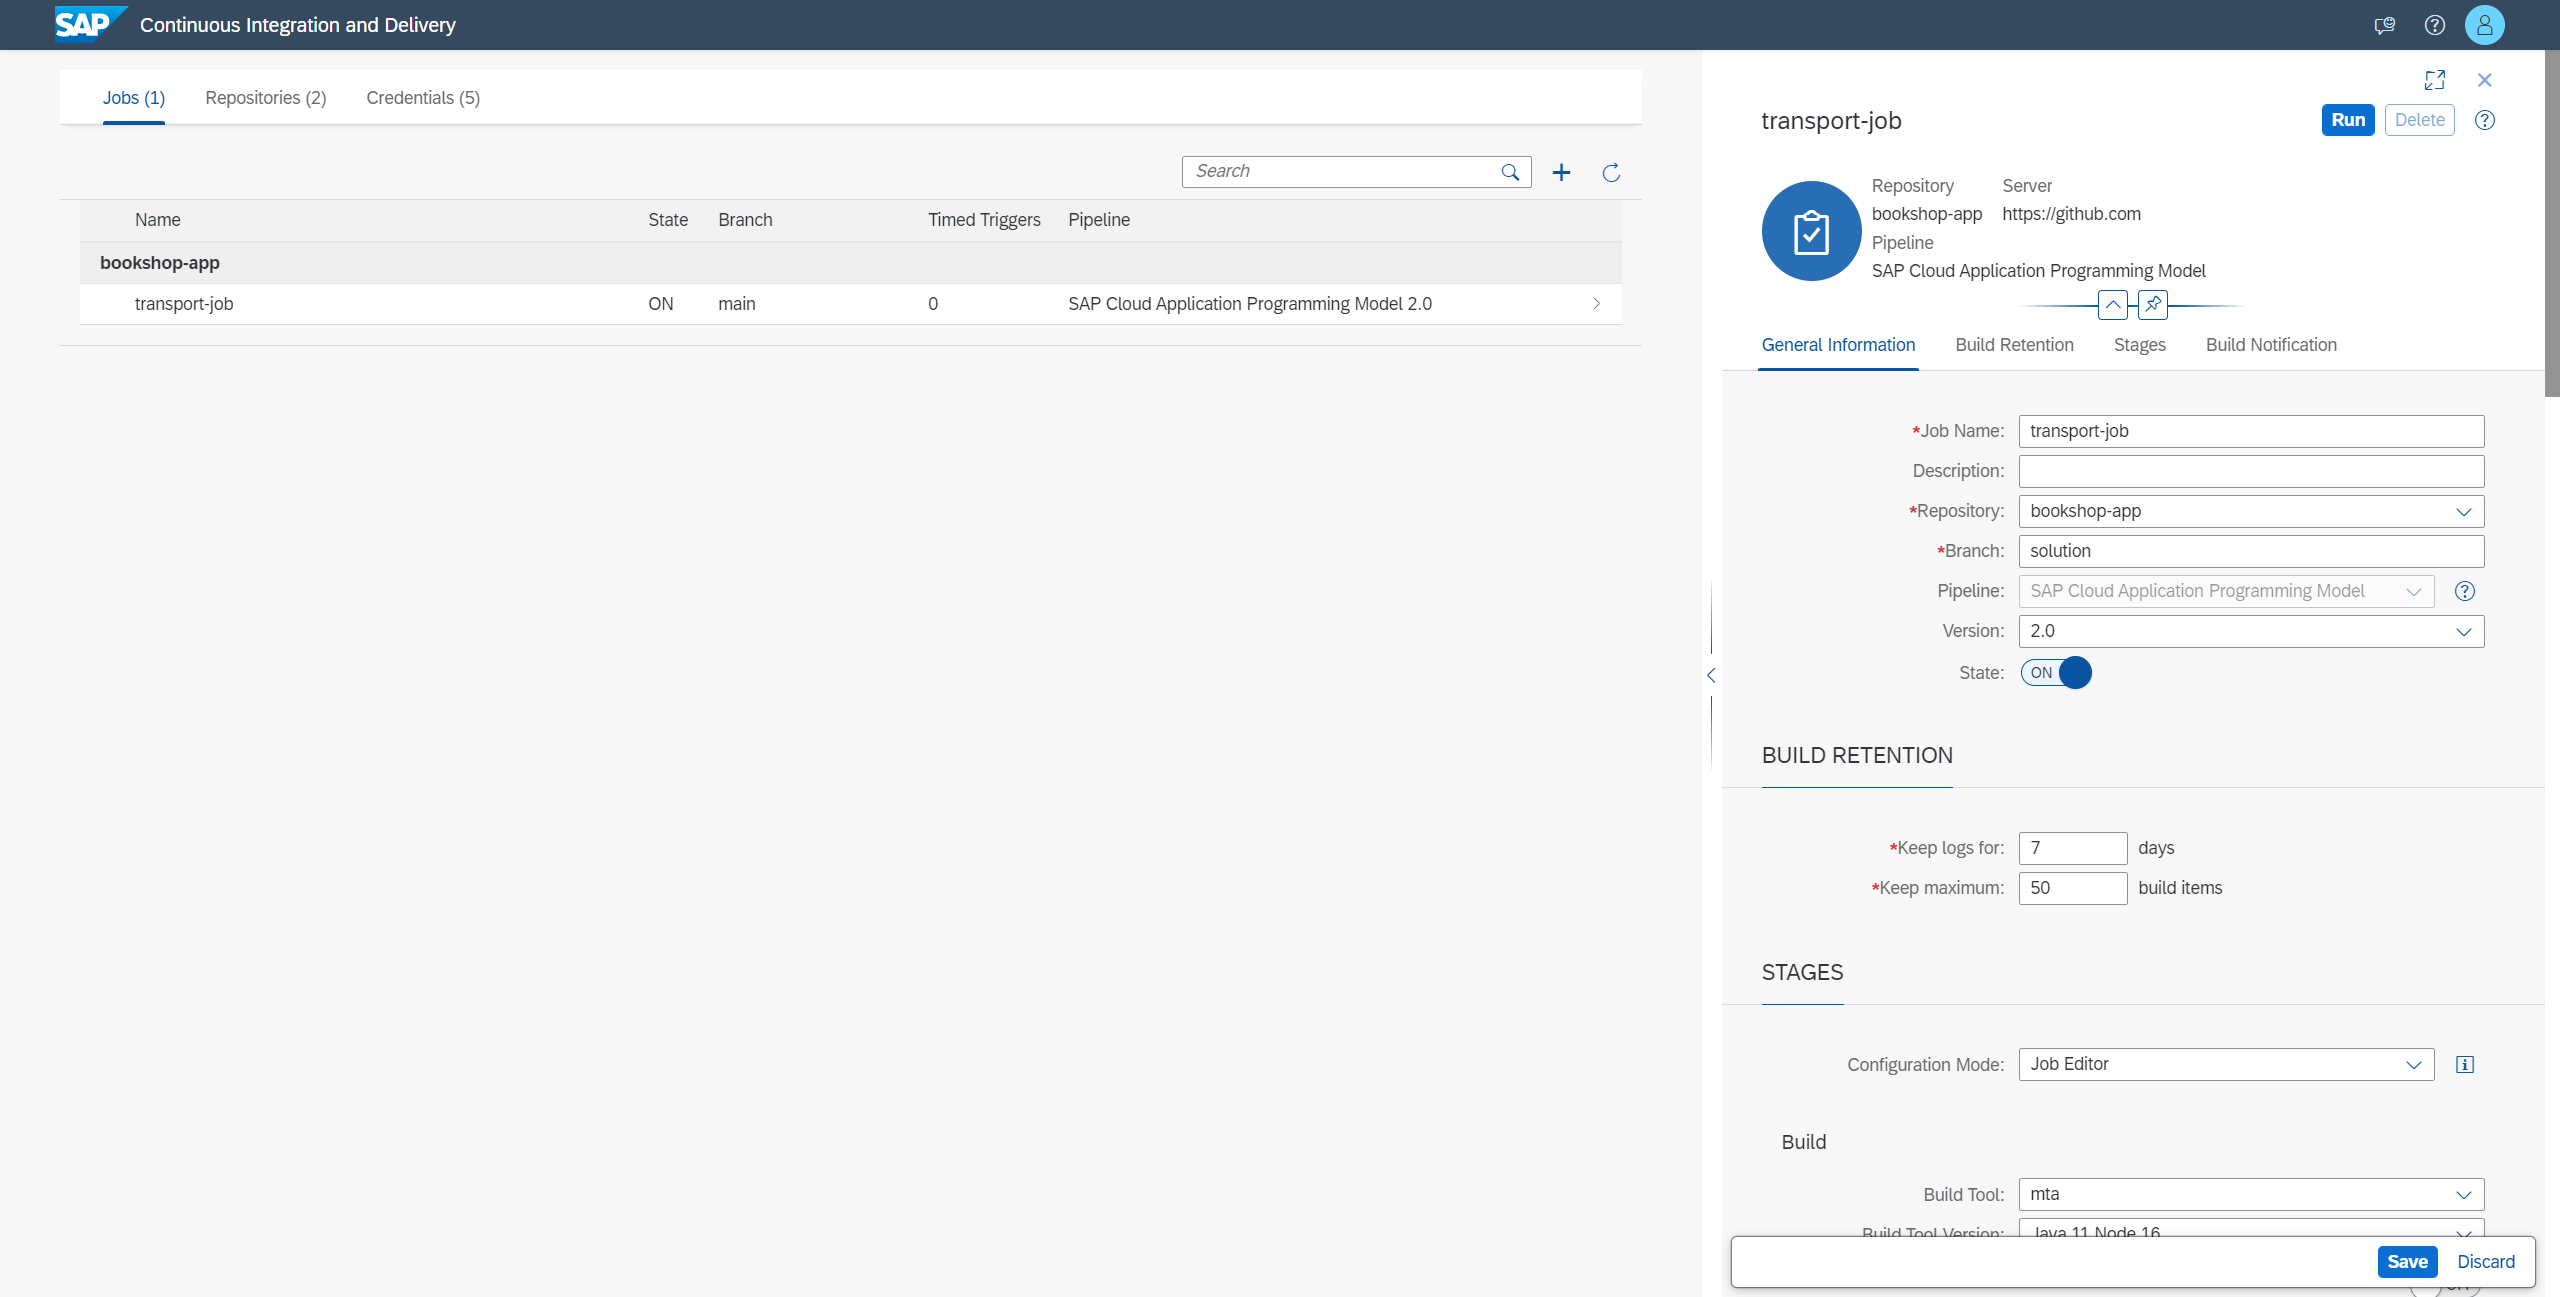Click the SAP logo
Image resolution: width=2560 pixels, height=1297 pixels.
90,24
